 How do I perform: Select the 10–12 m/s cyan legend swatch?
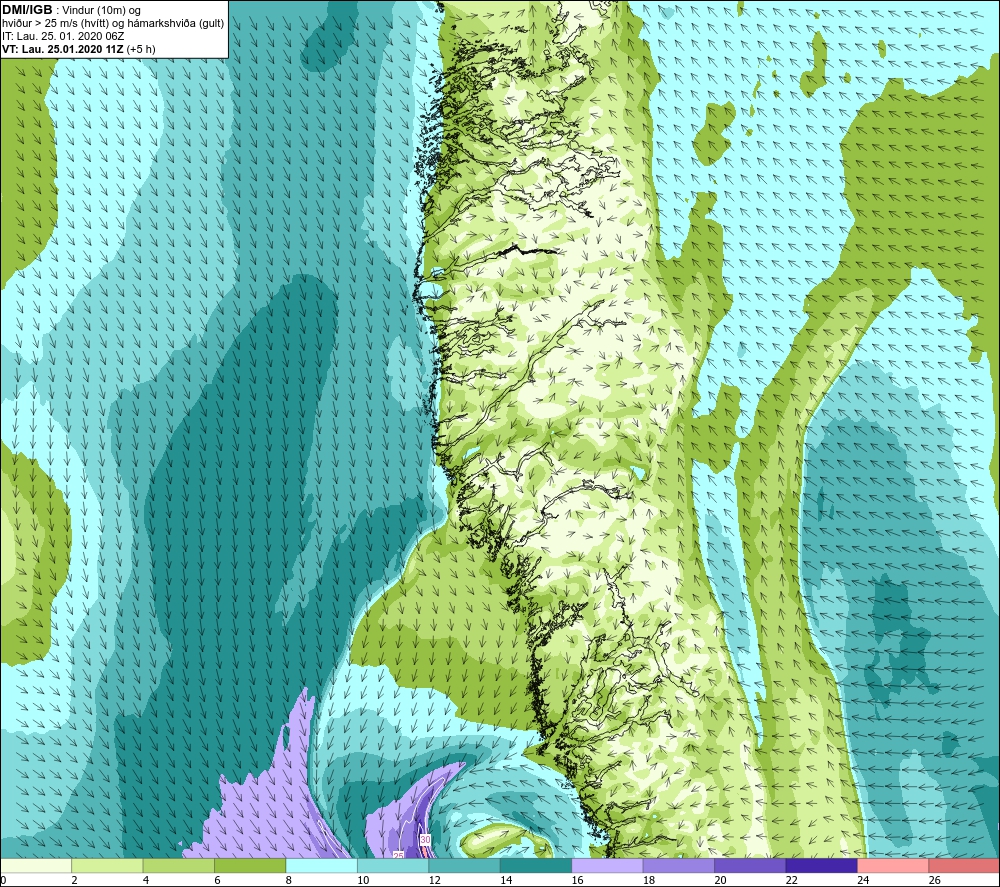393,866
